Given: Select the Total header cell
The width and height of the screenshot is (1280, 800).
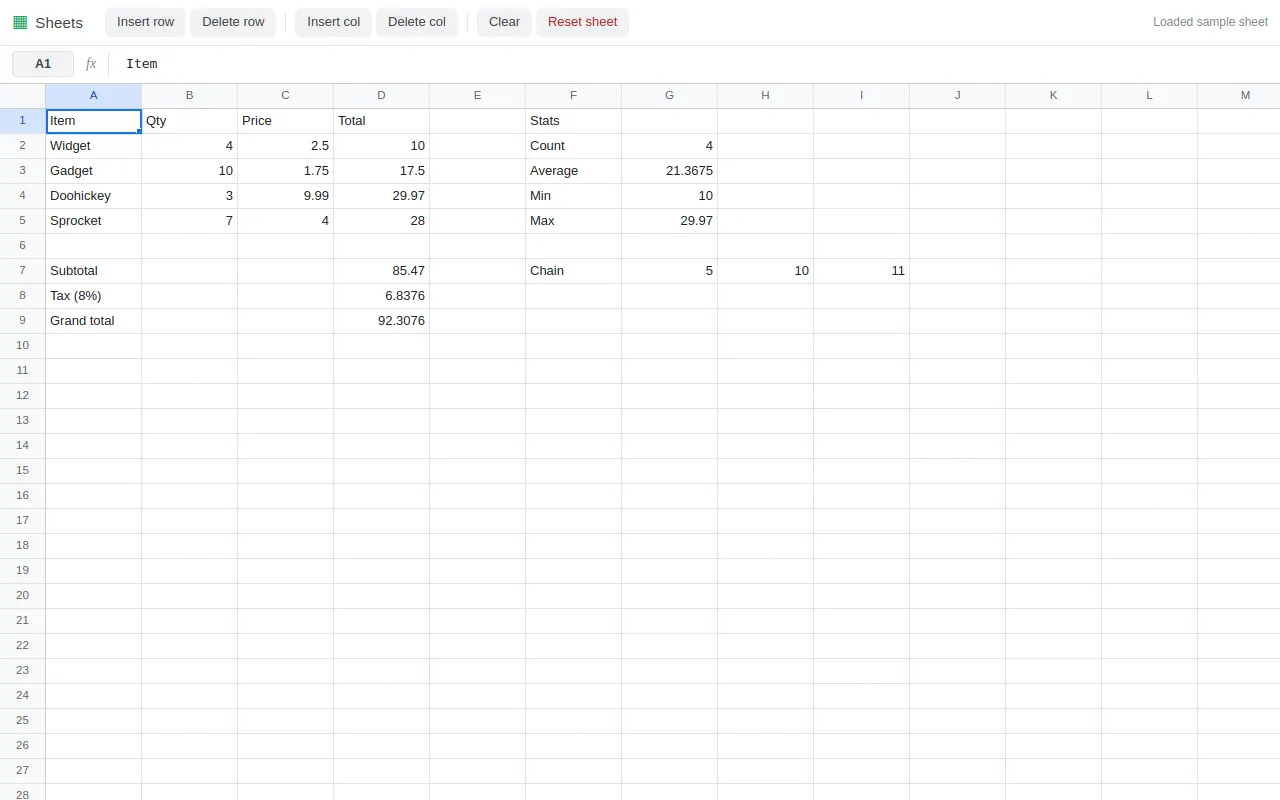Looking at the screenshot, I should pos(382,121).
